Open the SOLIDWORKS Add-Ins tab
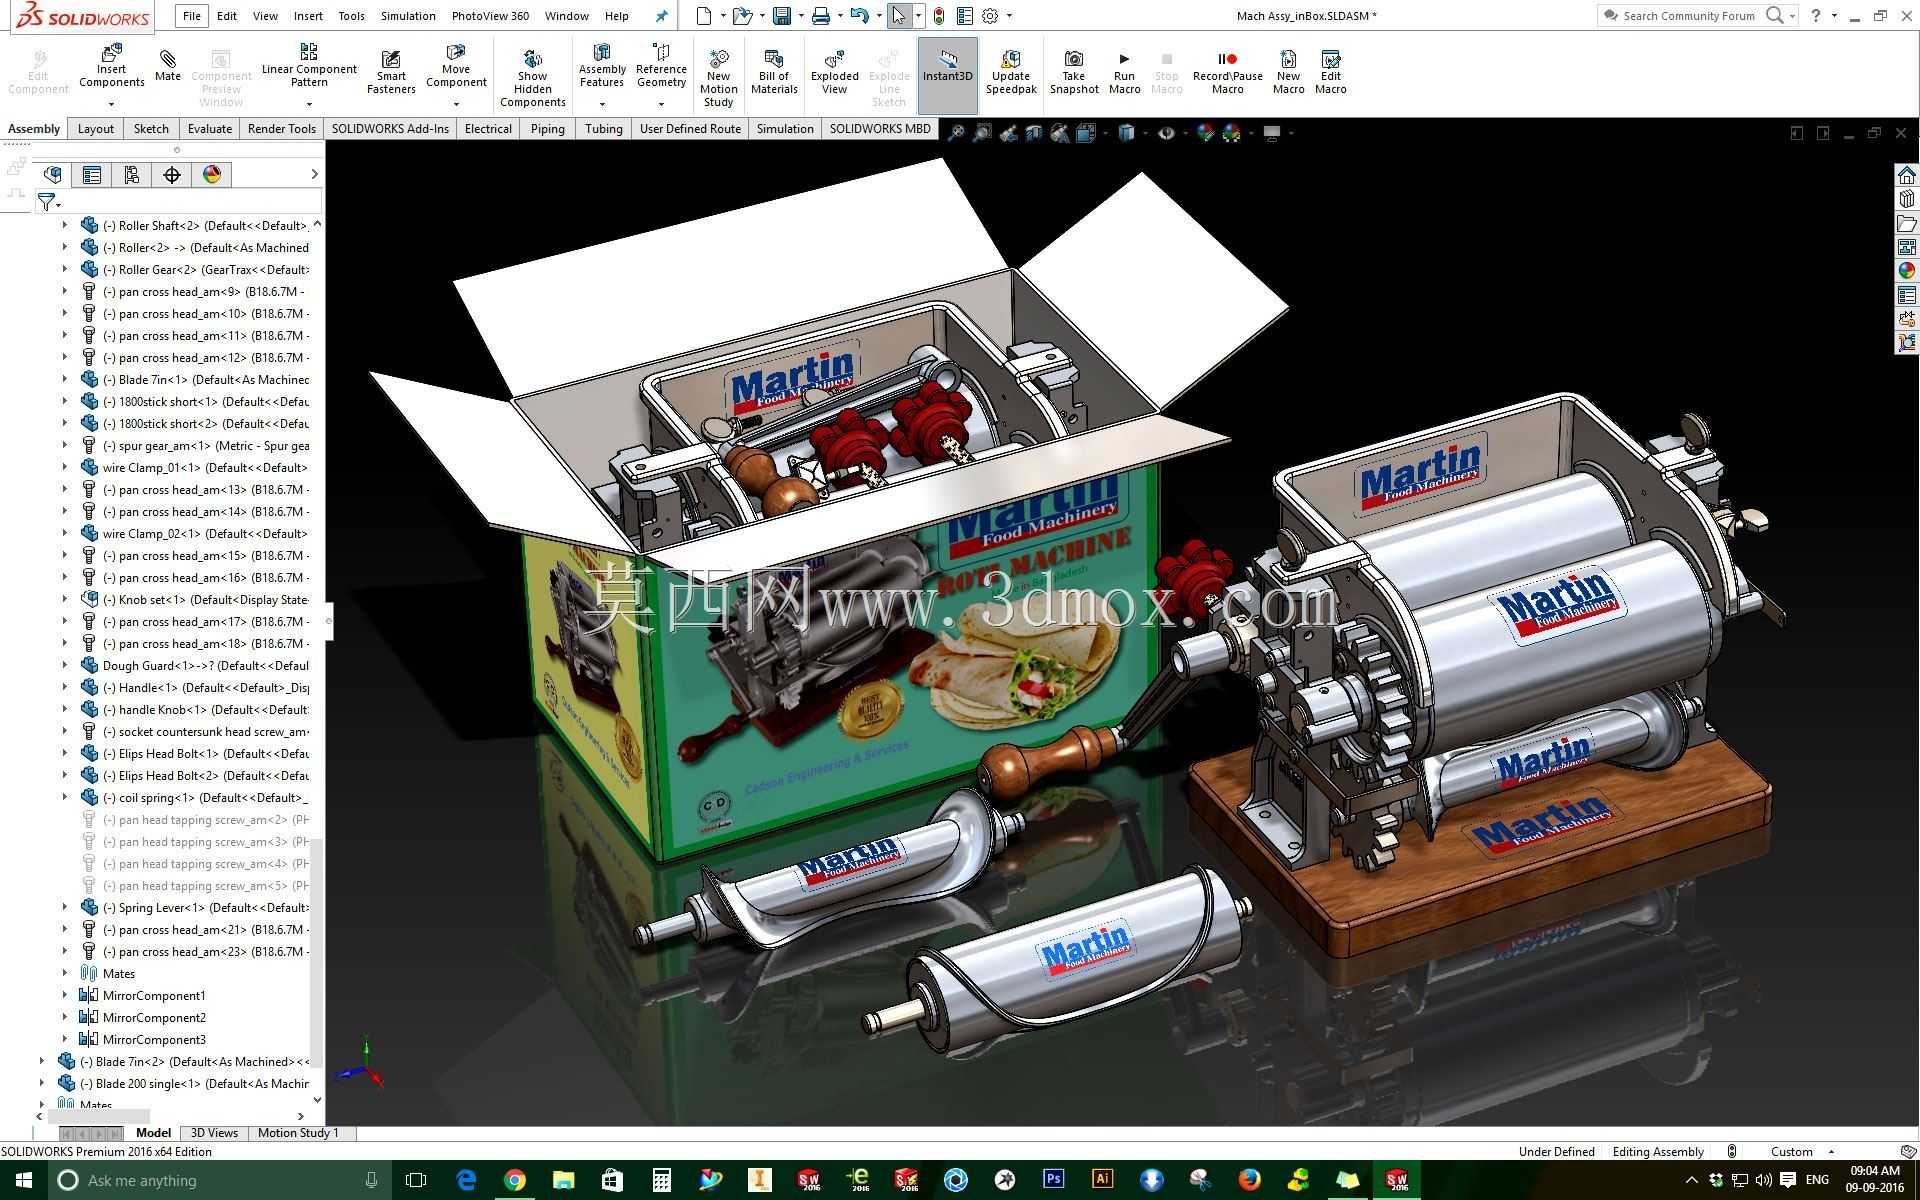Viewport: 1920px width, 1200px height. tap(390, 129)
